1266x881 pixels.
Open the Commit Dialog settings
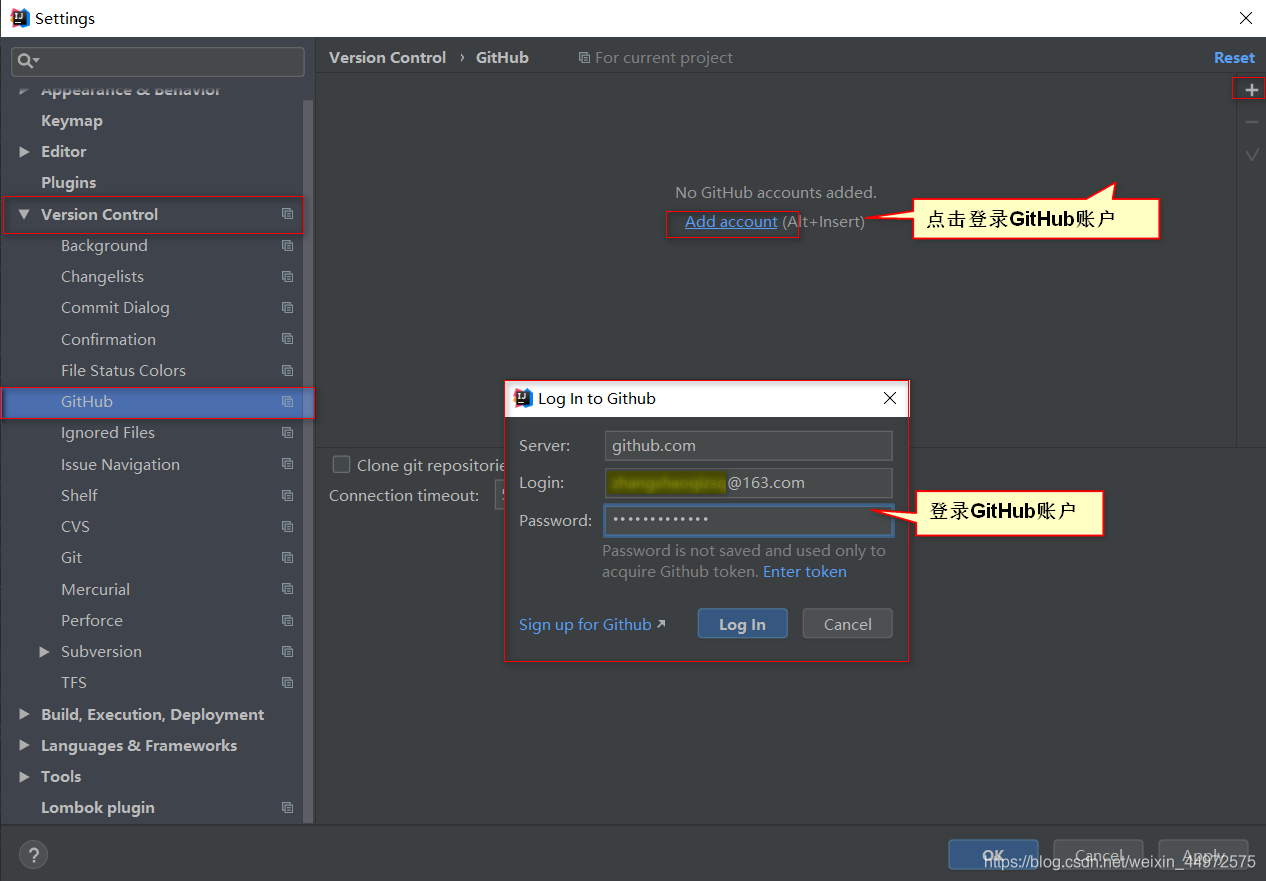point(115,307)
